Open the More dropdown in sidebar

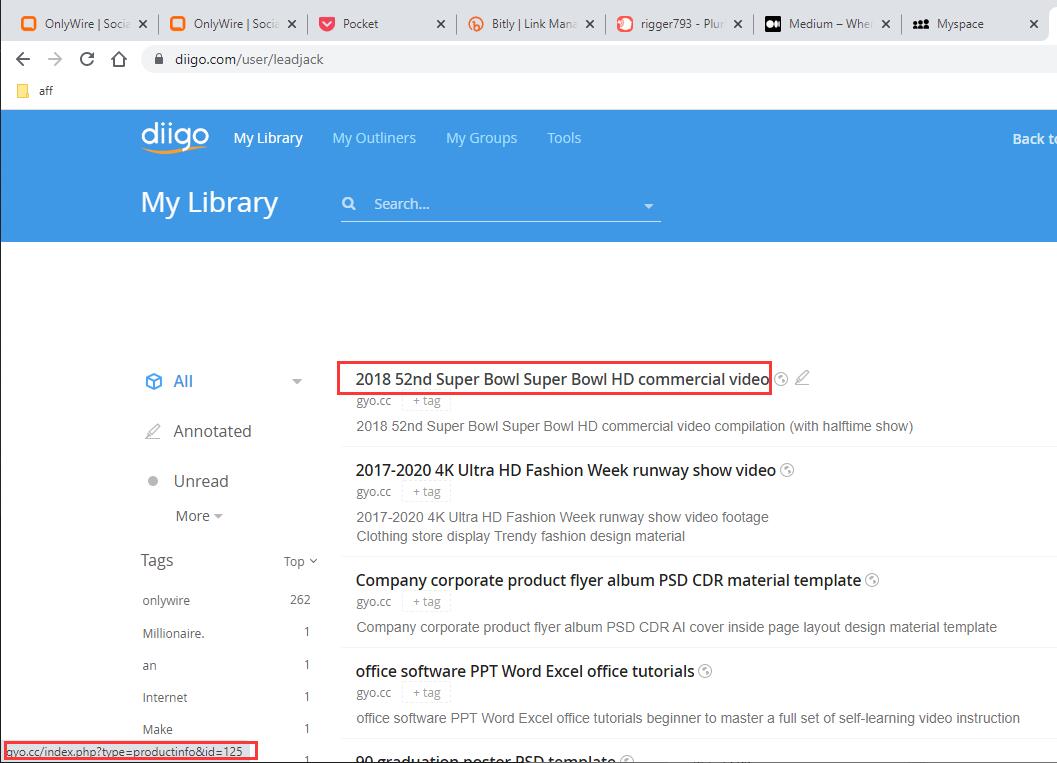[198, 516]
